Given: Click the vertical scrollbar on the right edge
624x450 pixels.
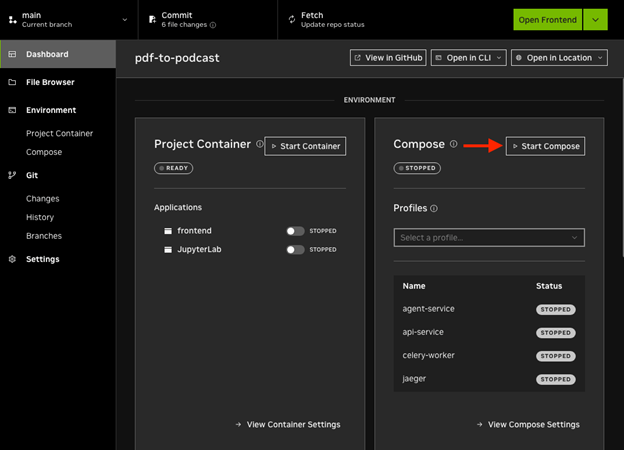Looking at the screenshot, I should 622,167.
